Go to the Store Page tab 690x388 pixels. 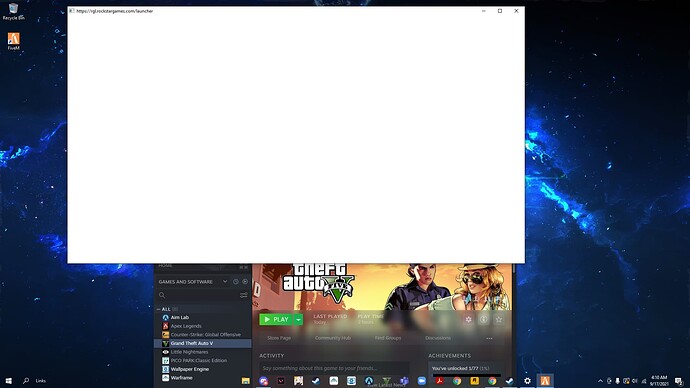coord(279,338)
